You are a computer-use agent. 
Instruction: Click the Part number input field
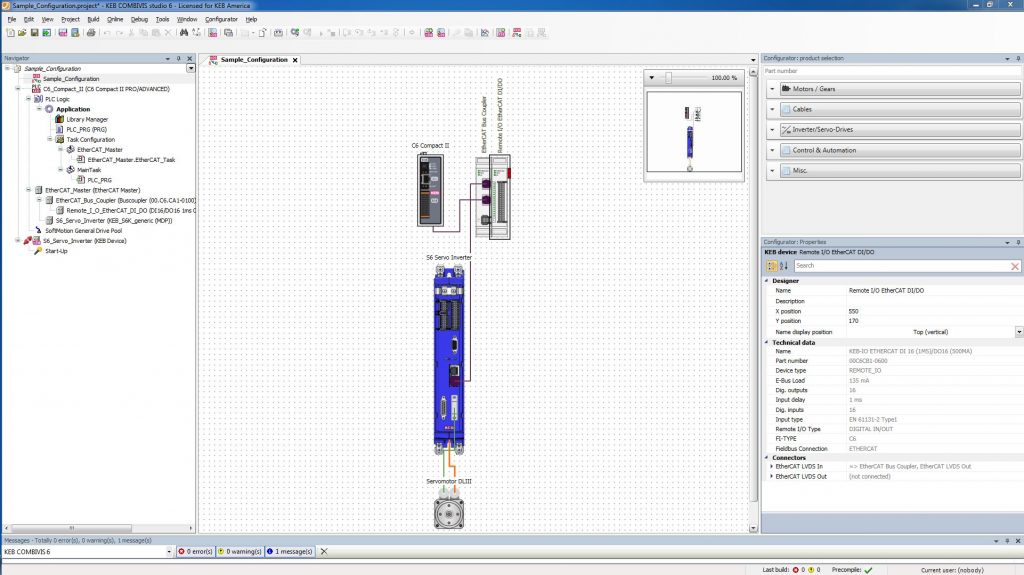[892, 71]
